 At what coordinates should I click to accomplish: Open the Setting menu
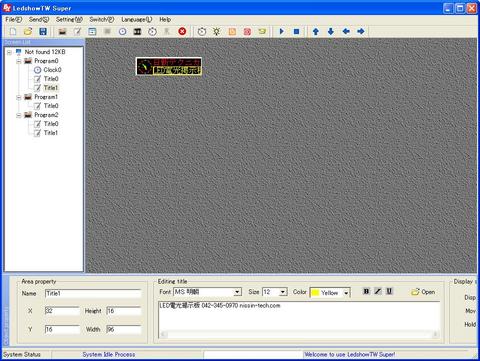[69, 20]
